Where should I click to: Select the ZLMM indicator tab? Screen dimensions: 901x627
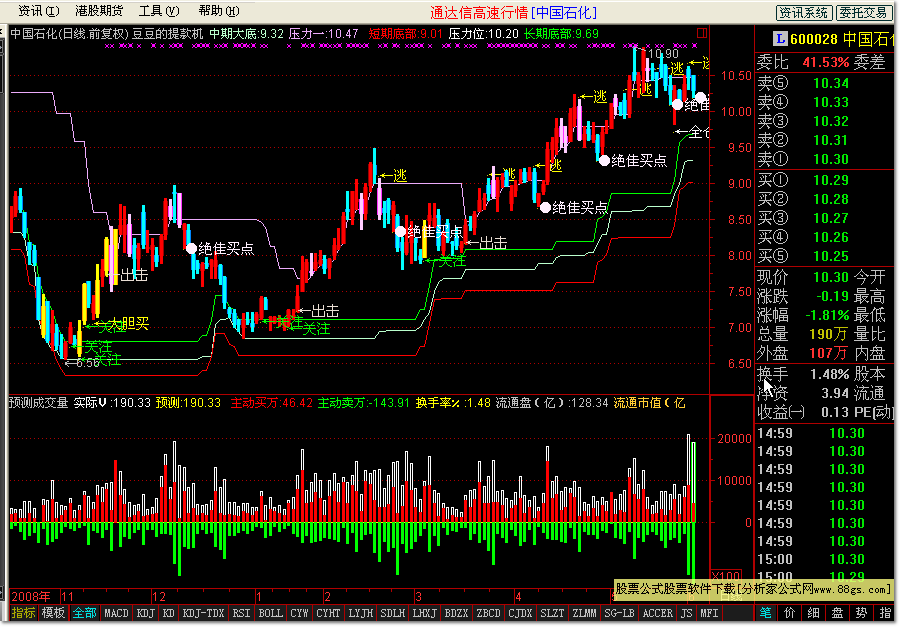pos(584,613)
